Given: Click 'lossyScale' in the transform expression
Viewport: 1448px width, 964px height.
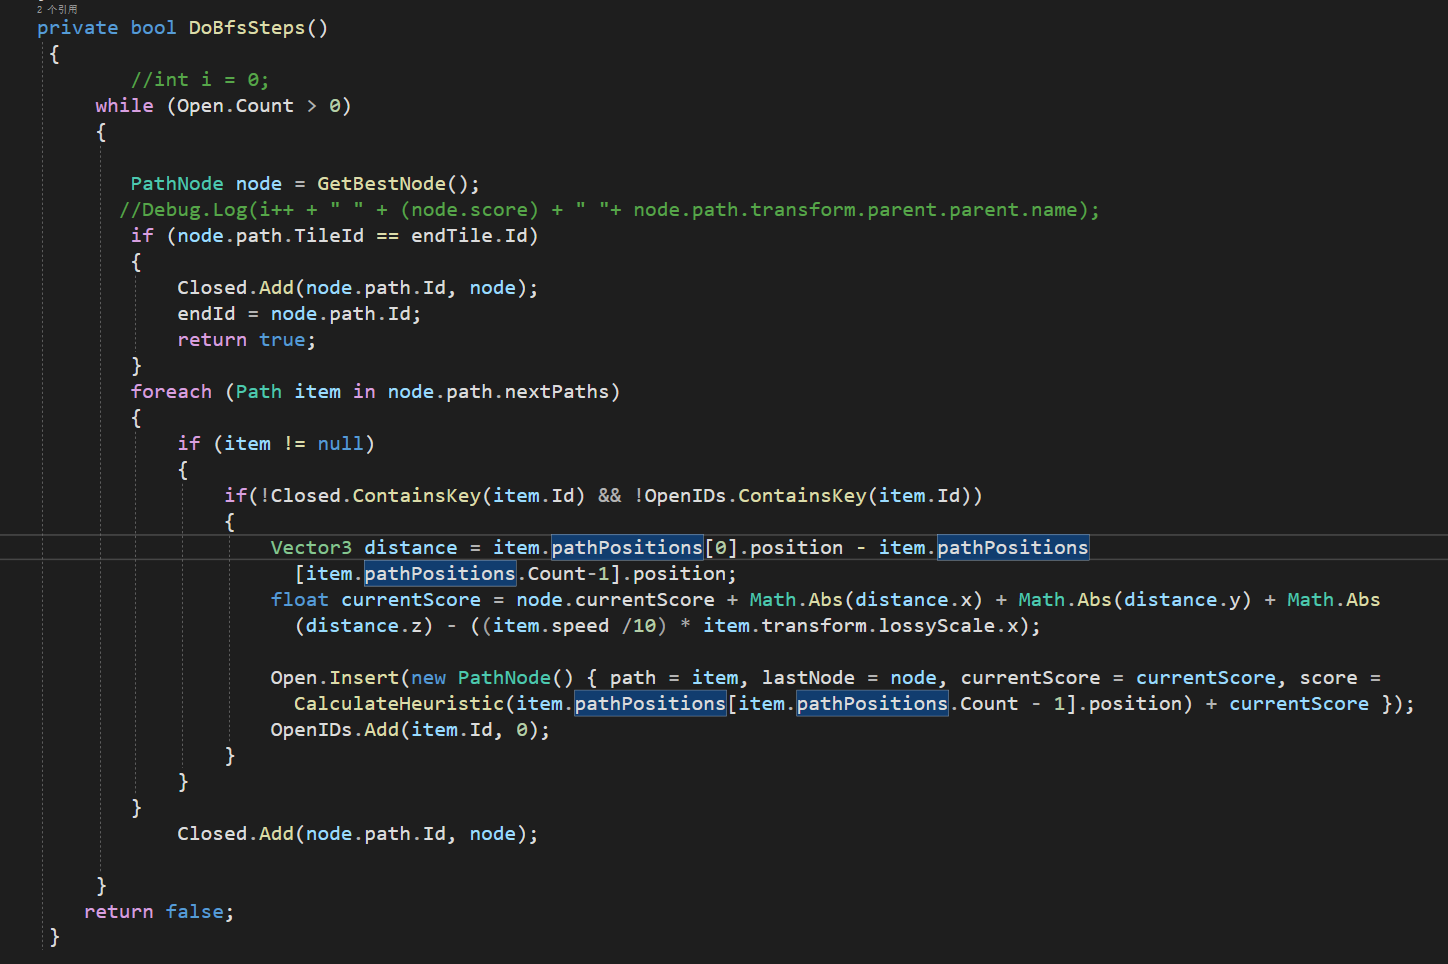Looking at the screenshot, I should pos(936,626).
